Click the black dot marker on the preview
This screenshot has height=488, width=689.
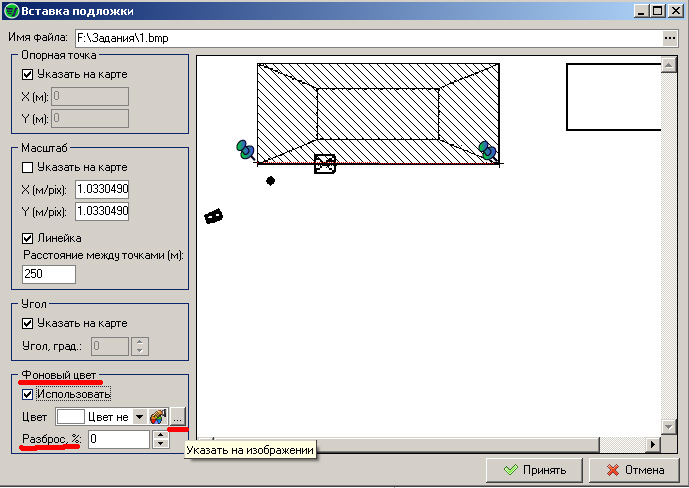pyautogui.click(x=270, y=181)
